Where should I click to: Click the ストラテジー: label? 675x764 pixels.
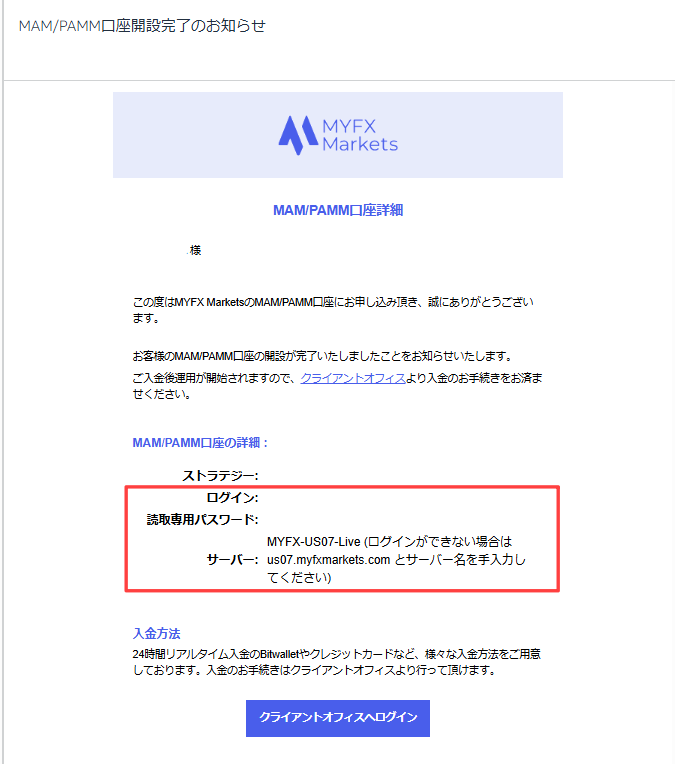(220, 476)
